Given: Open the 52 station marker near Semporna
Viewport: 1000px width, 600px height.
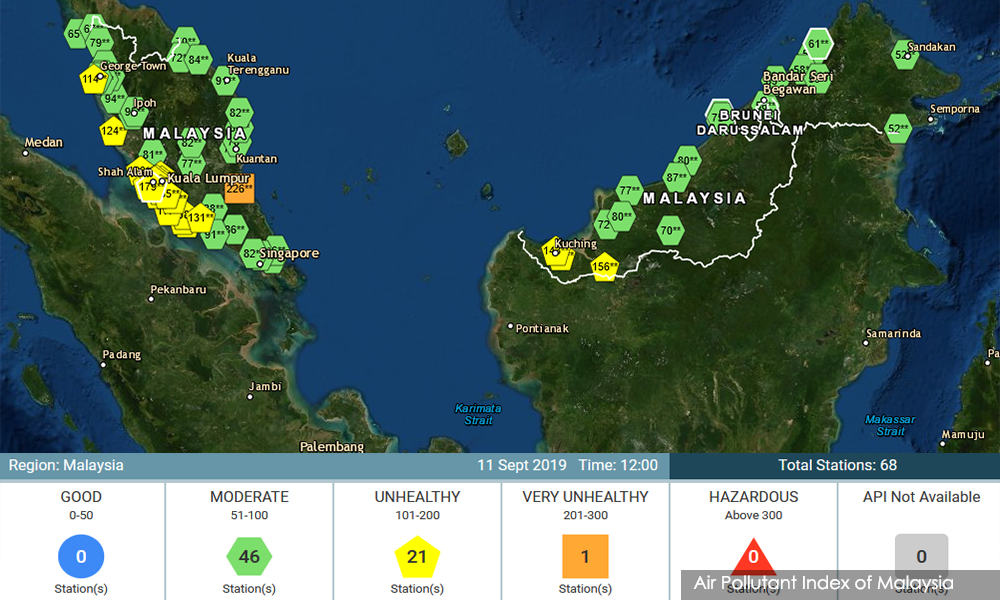Looking at the screenshot, I should (x=898, y=129).
